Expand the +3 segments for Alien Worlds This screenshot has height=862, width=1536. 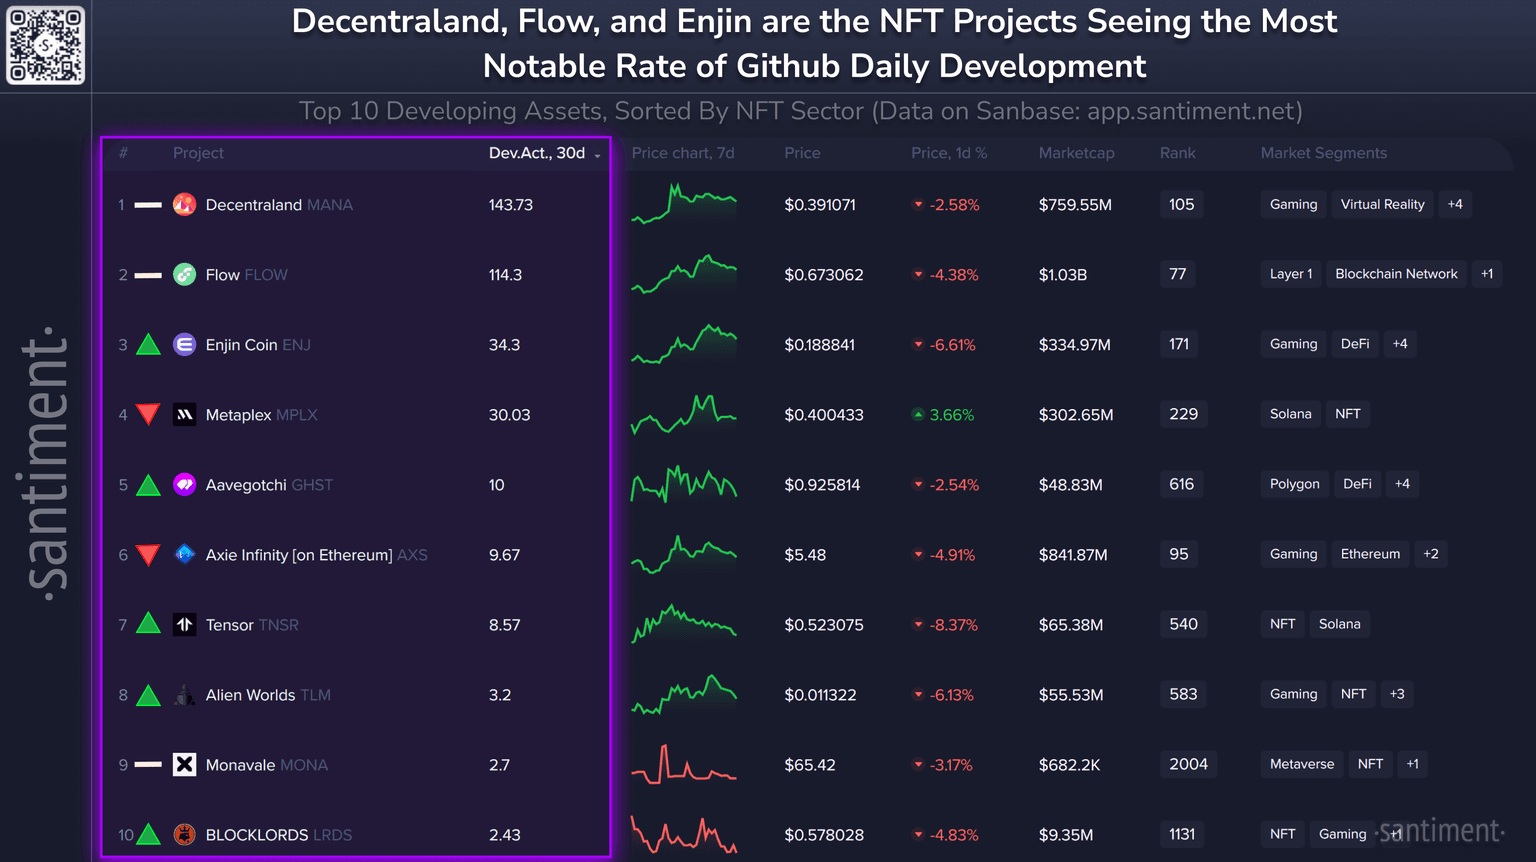[x=1397, y=694]
